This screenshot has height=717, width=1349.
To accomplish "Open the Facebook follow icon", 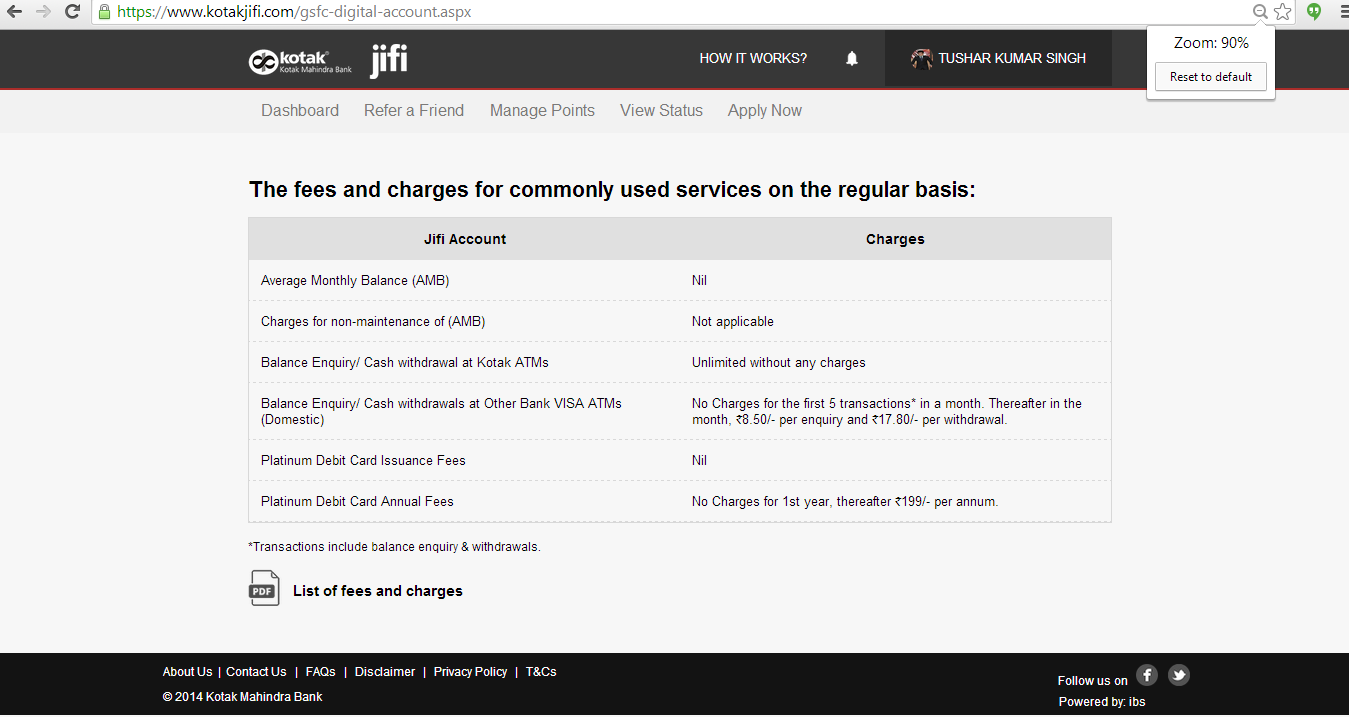I will click(x=1147, y=675).
